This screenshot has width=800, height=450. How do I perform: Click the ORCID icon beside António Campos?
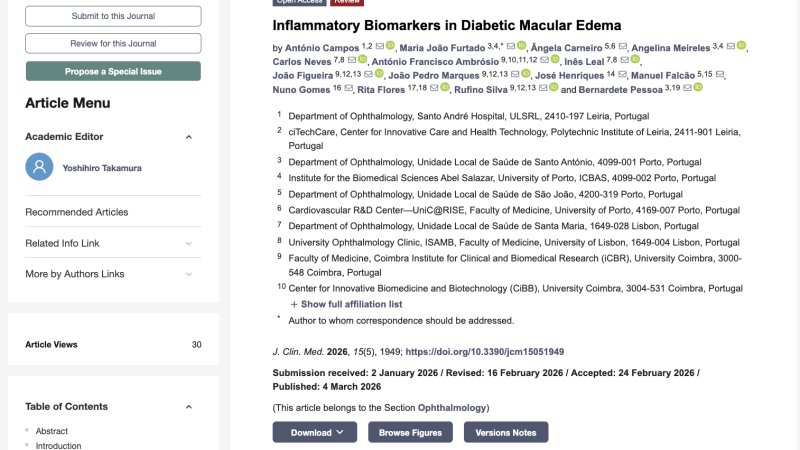pyautogui.click(x=391, y=46)
